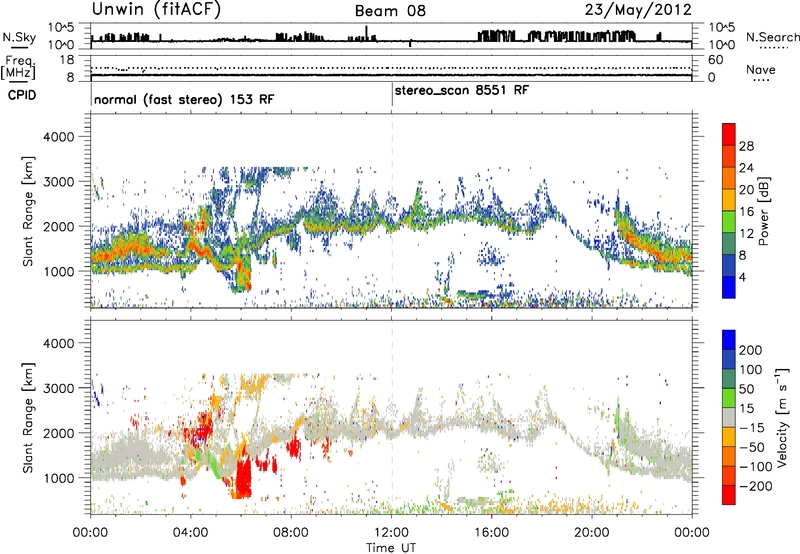This screenshot has height=554, width=800.
Task: Click the "-15" velocity colorbar value
Action: (752, 427)
